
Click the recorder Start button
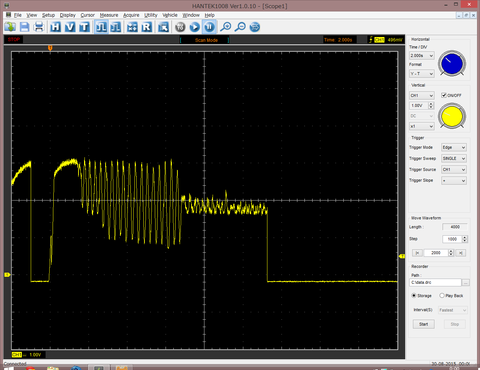pyautogui.click(x=423, y=324)
